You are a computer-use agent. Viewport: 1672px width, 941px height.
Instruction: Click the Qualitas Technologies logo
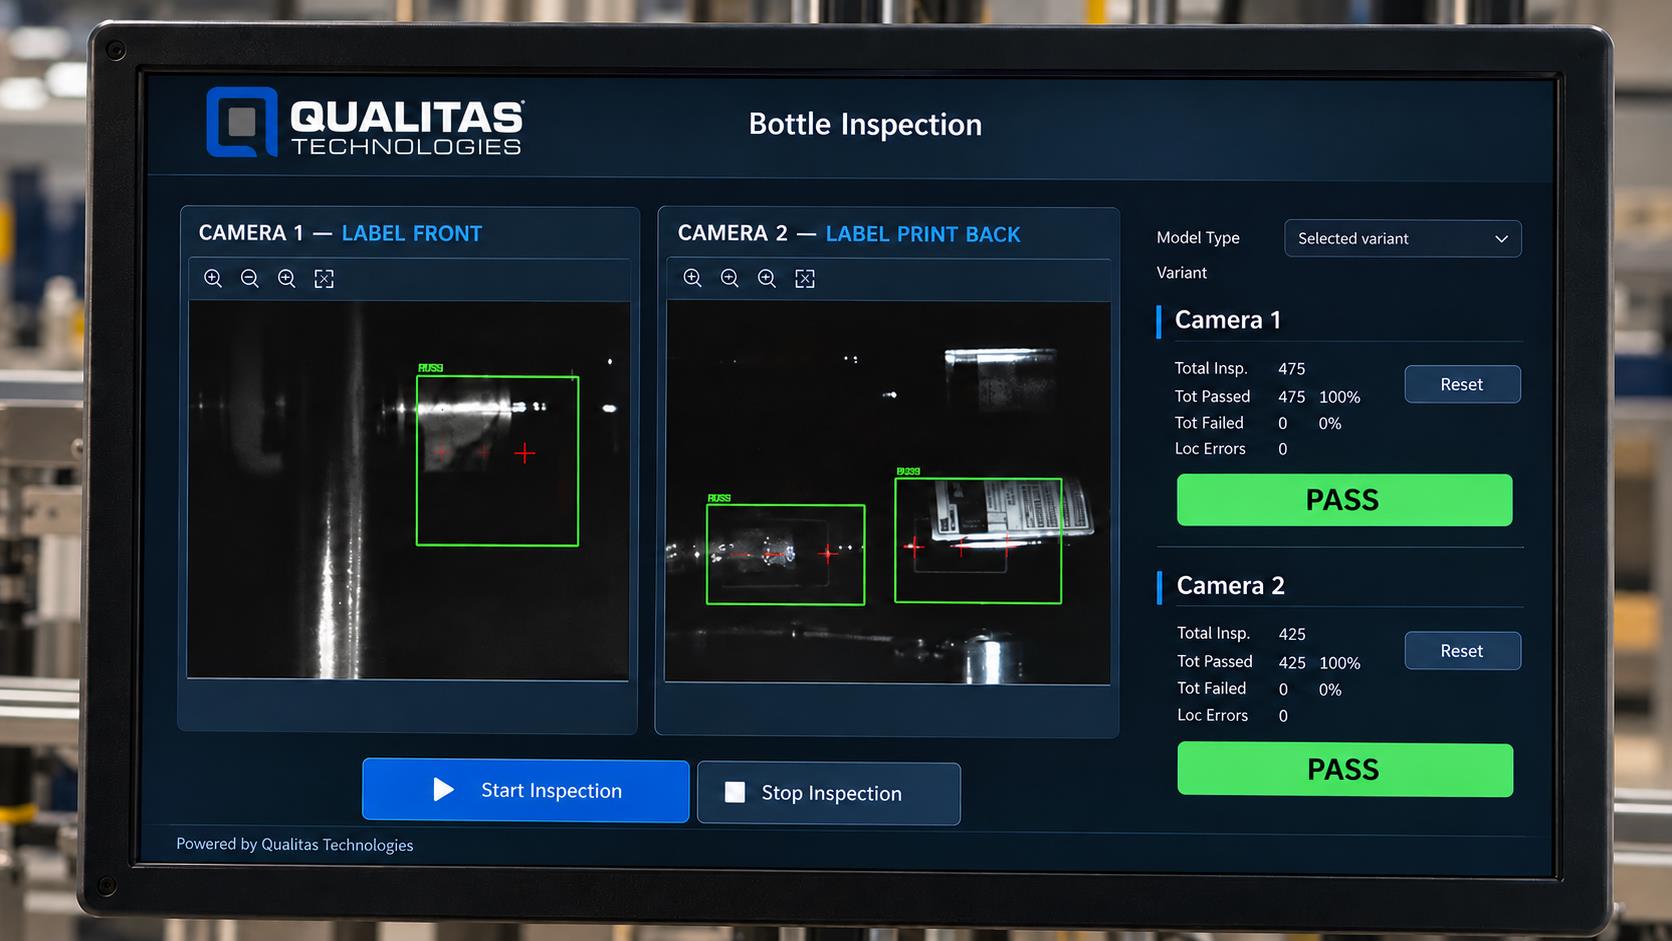click(365, 123)
